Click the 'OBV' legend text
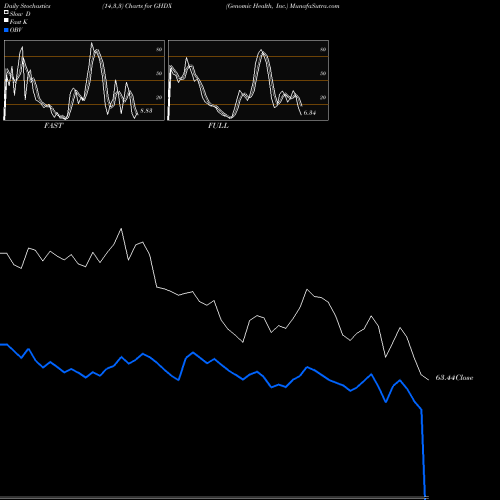 16,30
